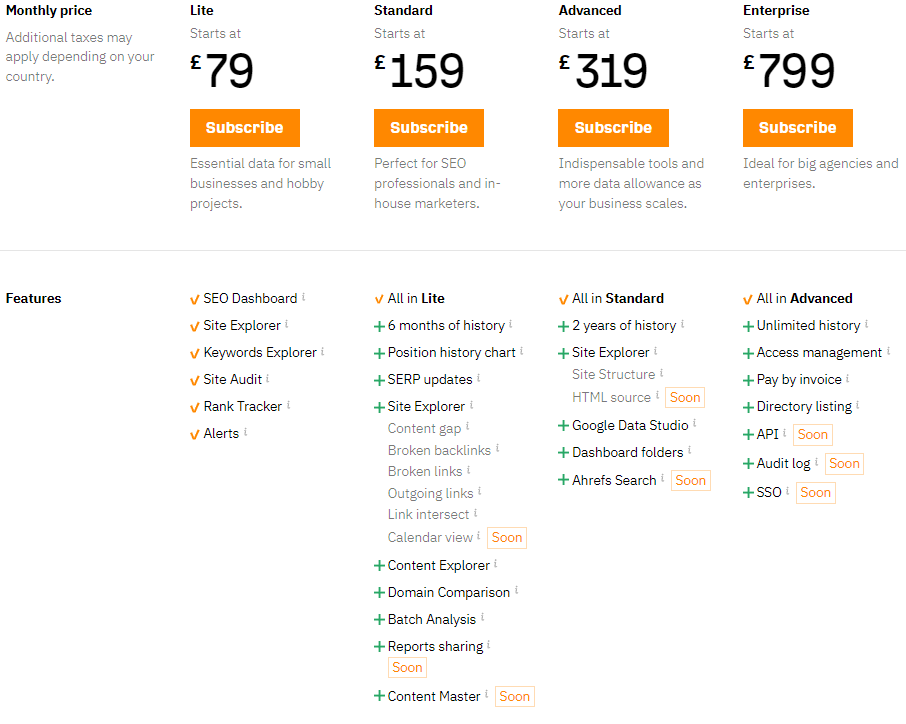Open Domain Comparison info icon
Viewport: 906px width, 724px height.
click(517, 591)
